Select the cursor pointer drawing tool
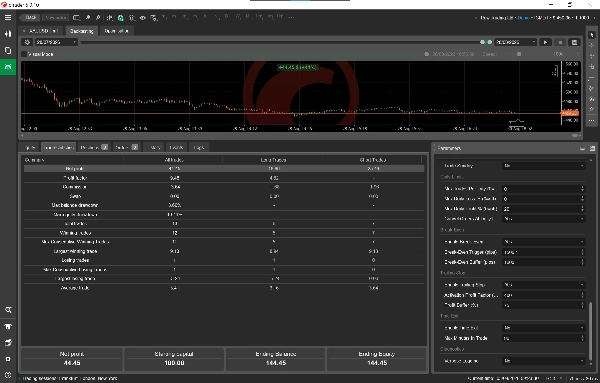The image size is (600, 383). pos(592,34)
